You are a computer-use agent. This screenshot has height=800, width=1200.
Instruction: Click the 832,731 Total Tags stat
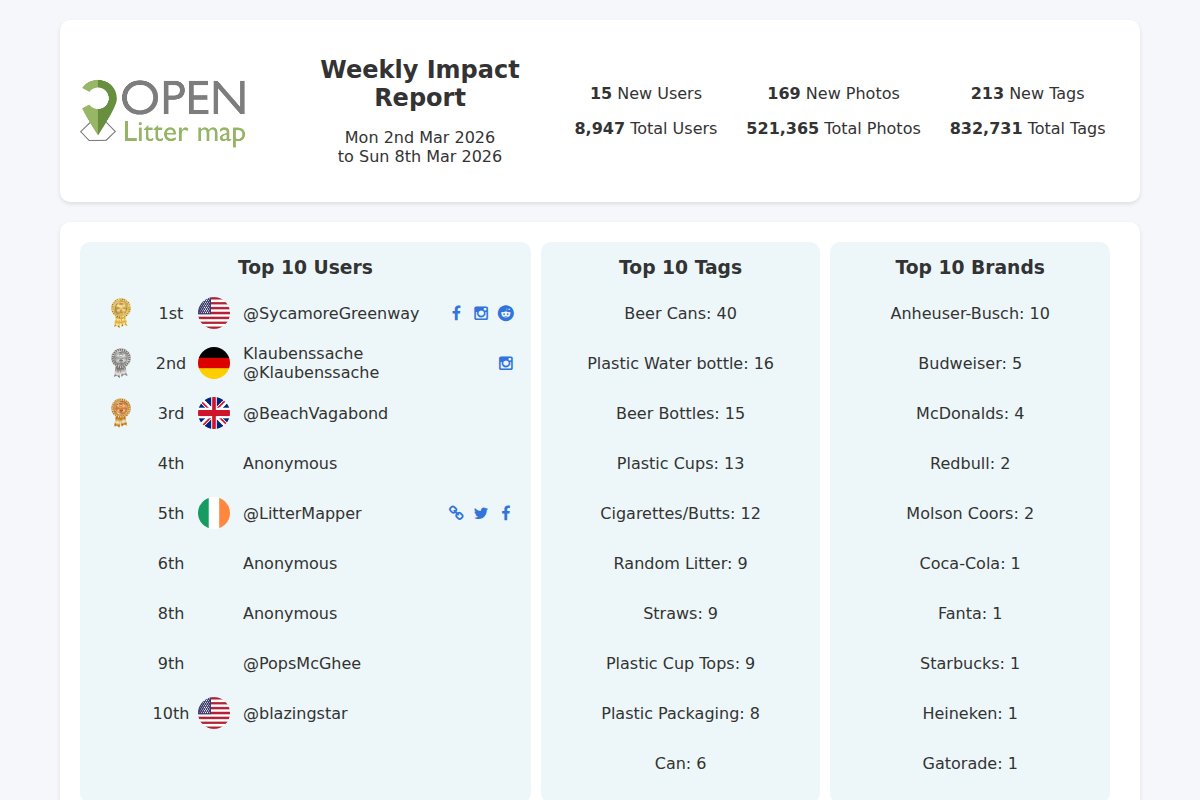click(1028, 128)
